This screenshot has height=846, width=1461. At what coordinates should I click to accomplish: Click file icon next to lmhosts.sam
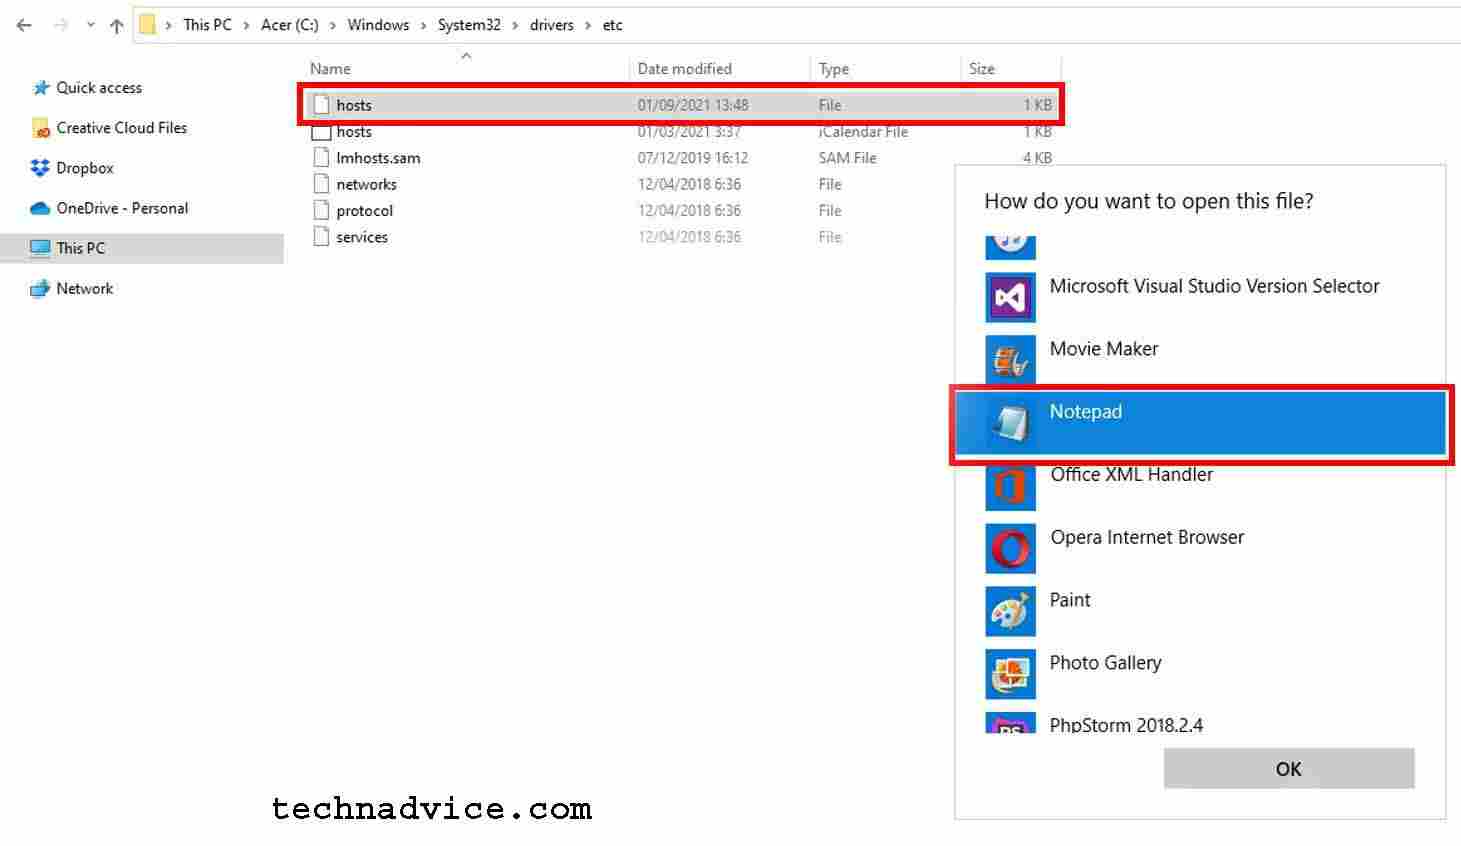[x=321, y=158]
